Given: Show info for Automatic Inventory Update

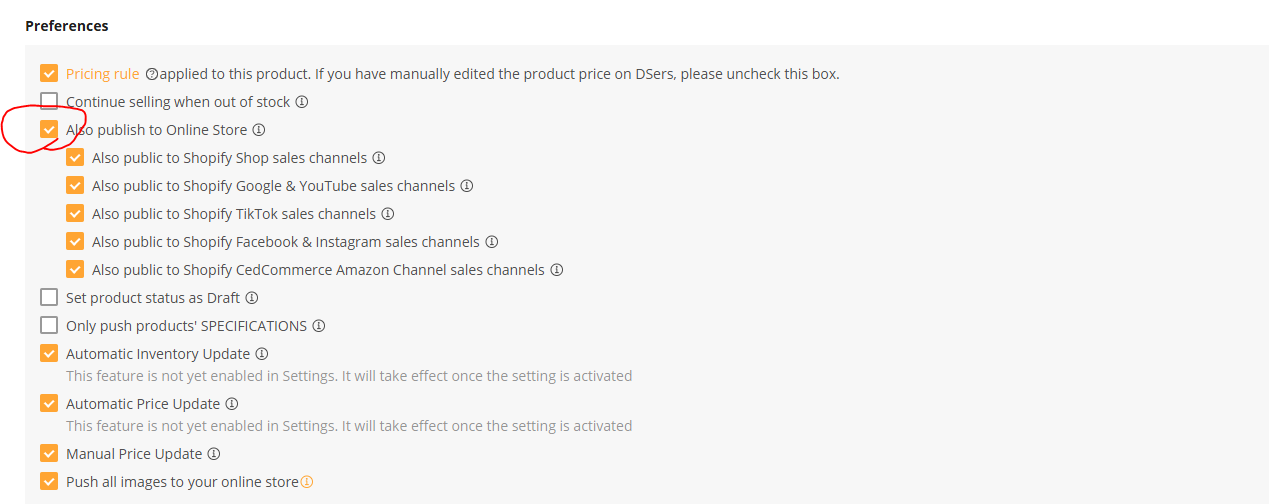Looking at the screenshot, I should click(262, 354).
